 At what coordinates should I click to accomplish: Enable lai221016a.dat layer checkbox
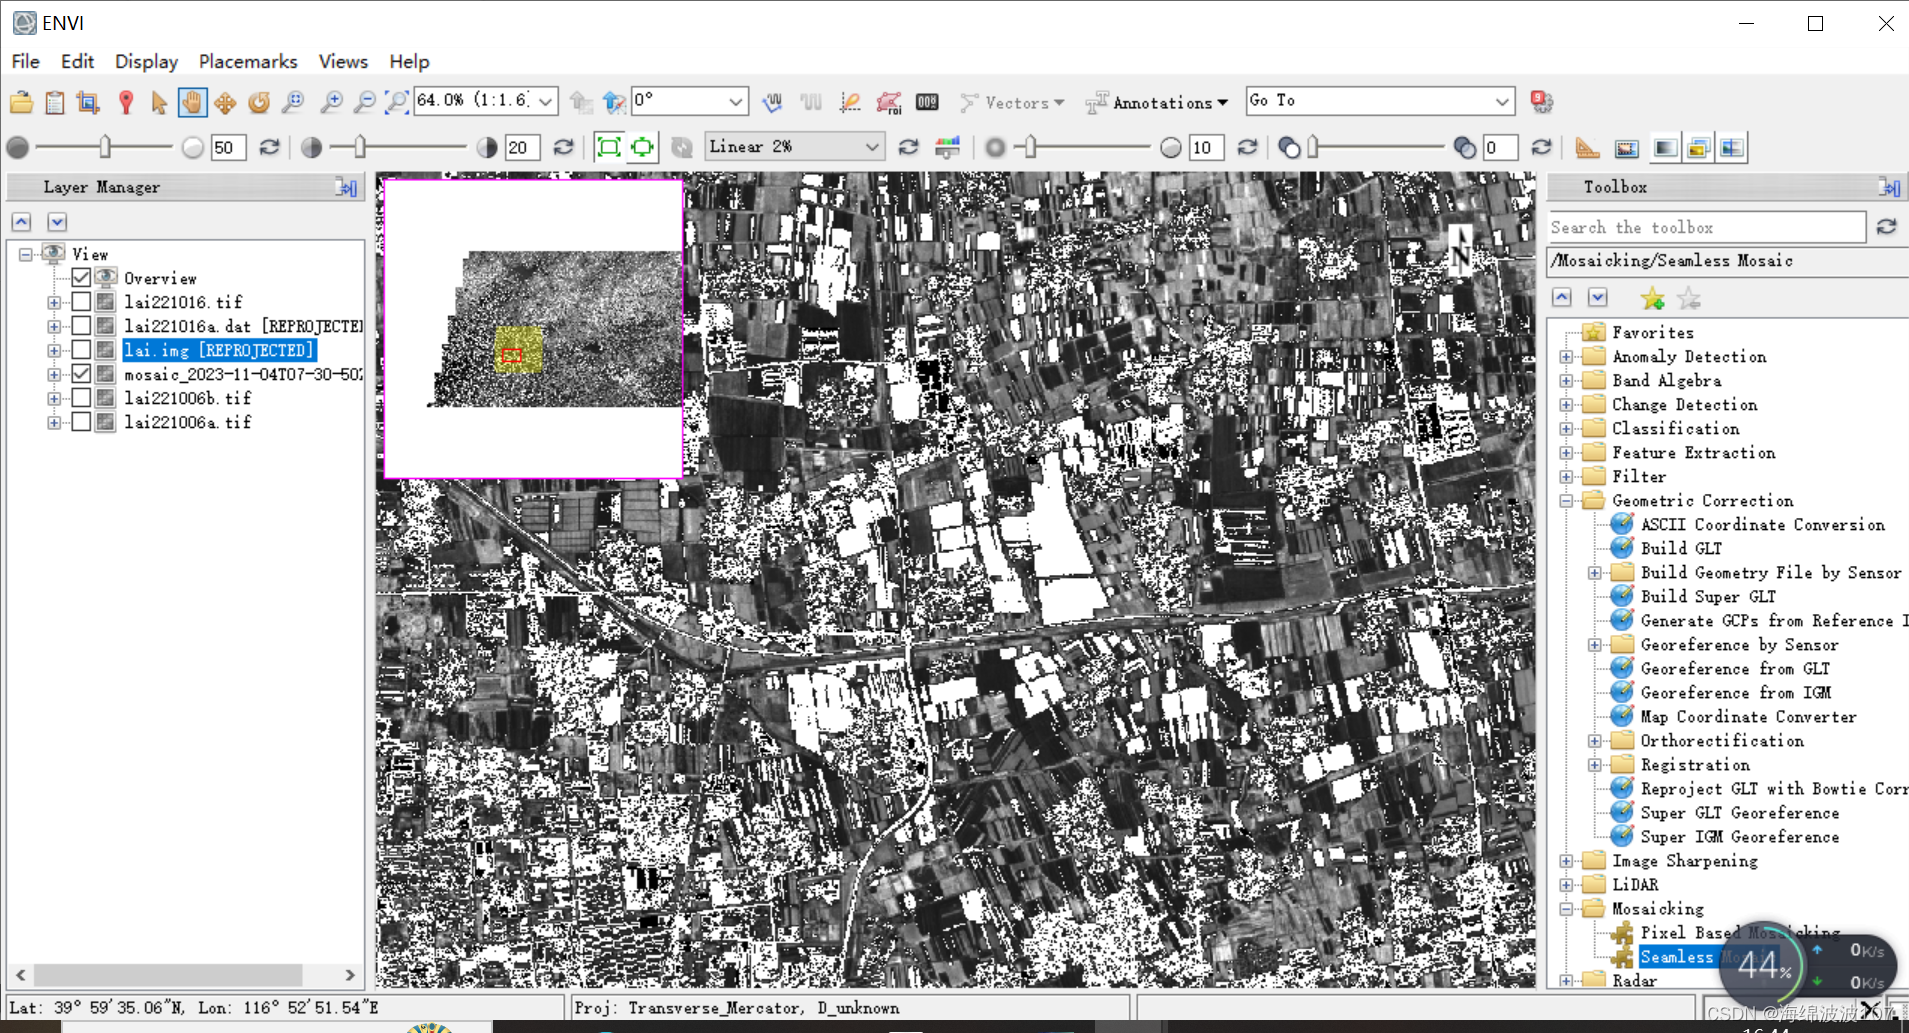pos(81,325)
